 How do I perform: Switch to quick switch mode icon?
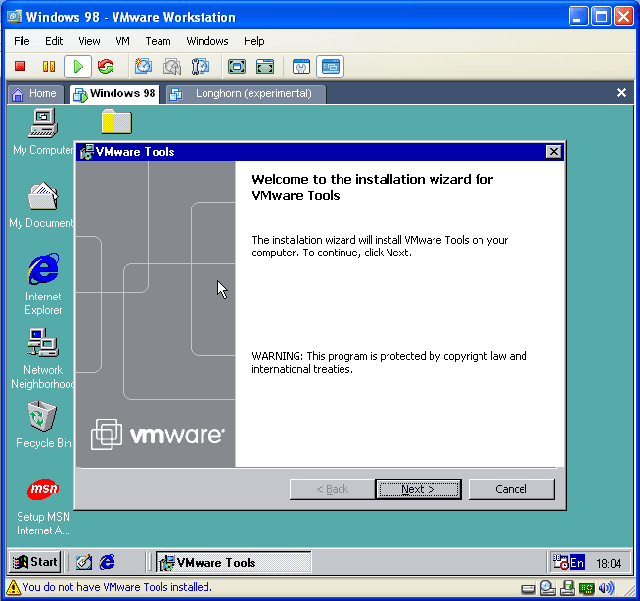point(265,67)
